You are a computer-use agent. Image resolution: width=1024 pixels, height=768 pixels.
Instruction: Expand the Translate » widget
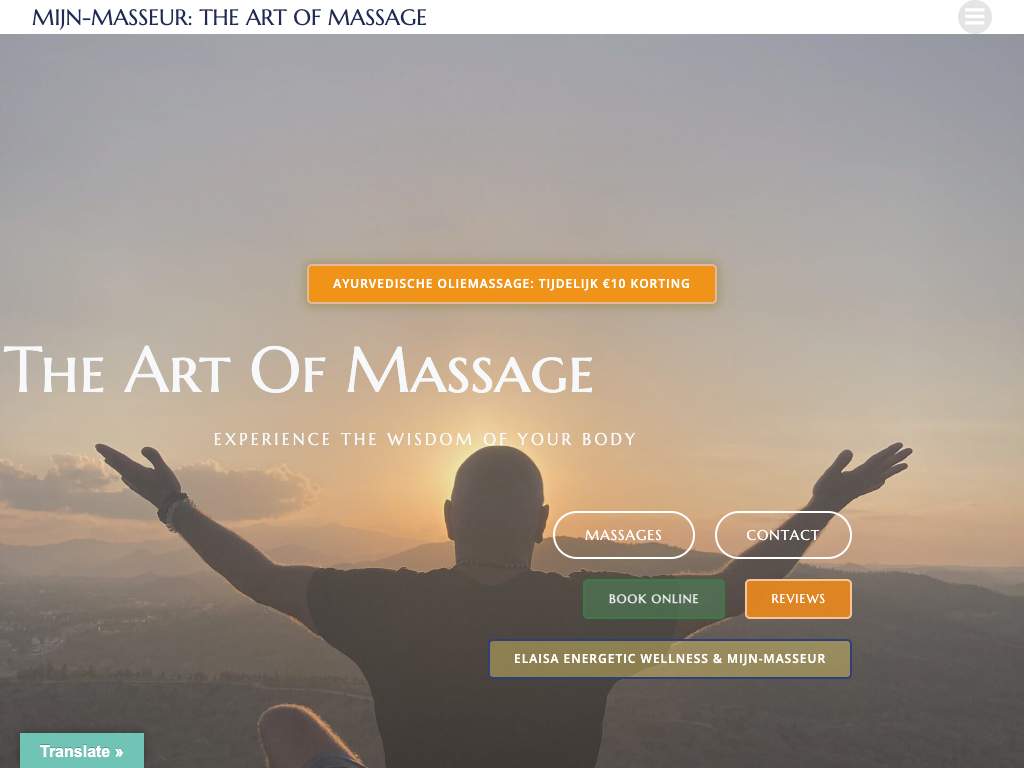82,751
